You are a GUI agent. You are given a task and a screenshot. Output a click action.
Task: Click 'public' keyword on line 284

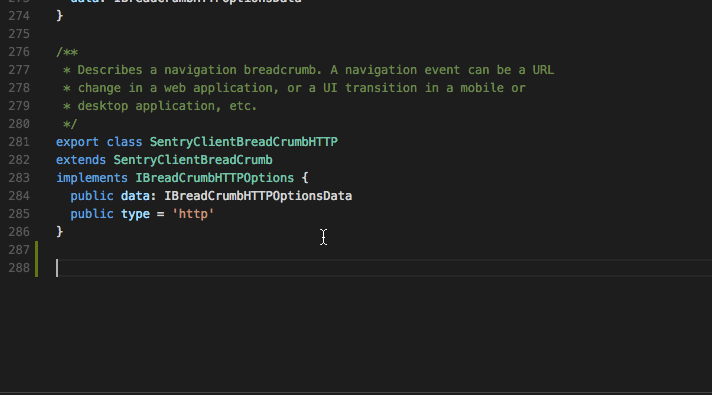pyautogui.click(x=92, y=196)
